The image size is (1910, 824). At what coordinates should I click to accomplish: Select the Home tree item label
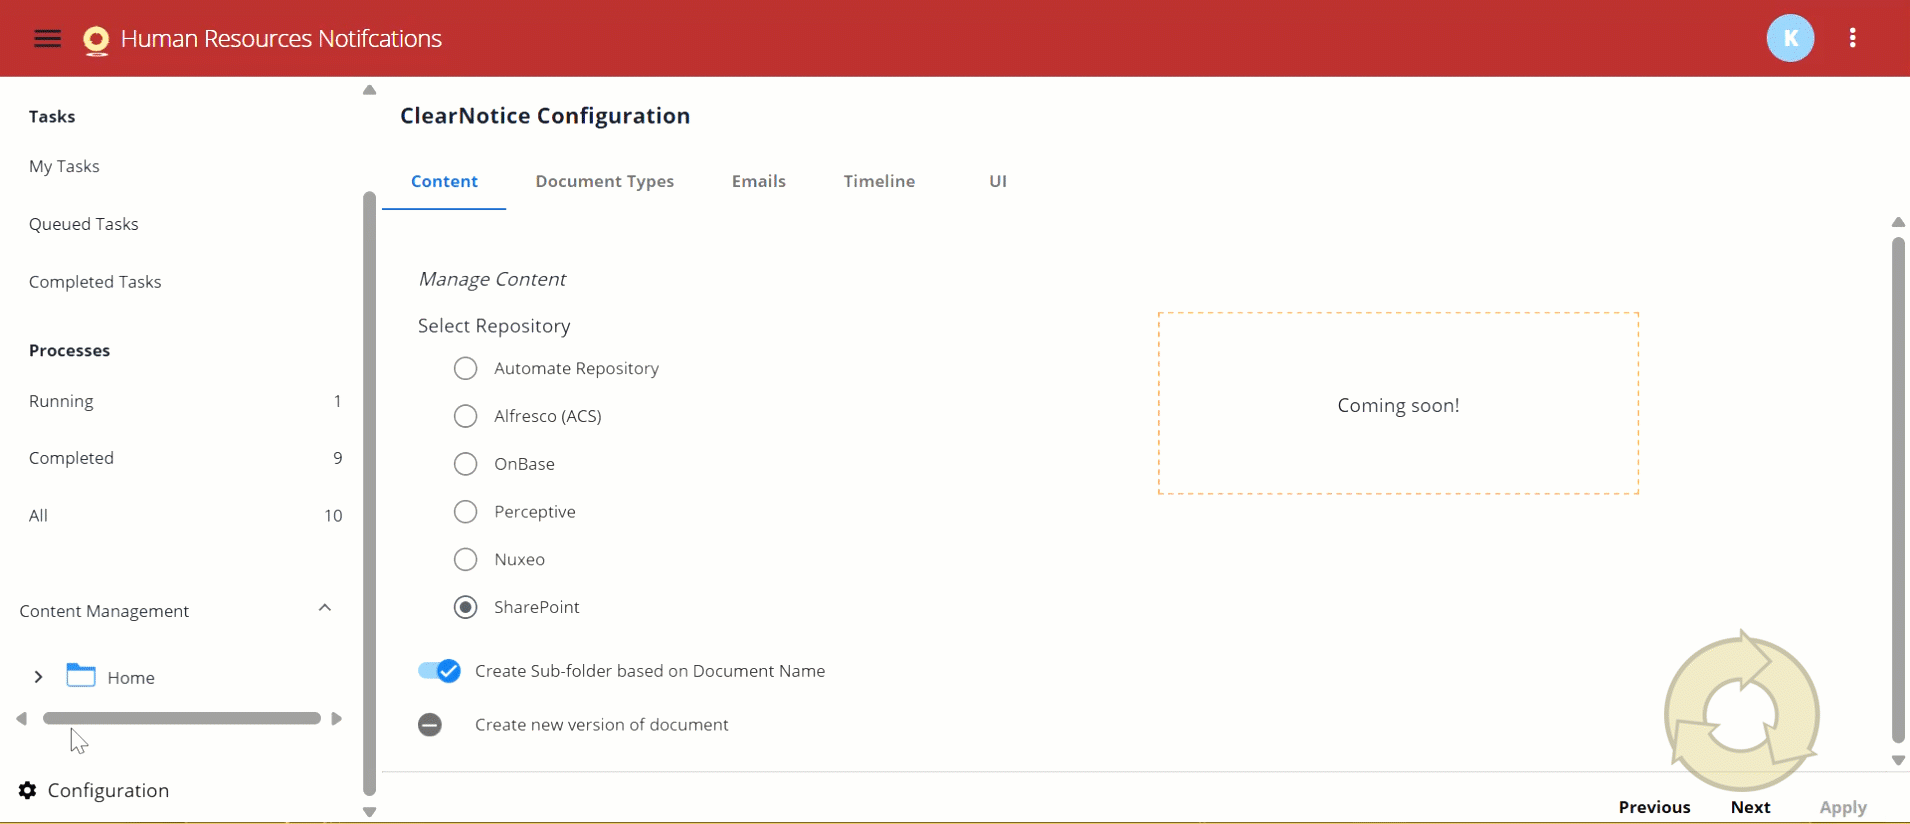pos(131,678)
